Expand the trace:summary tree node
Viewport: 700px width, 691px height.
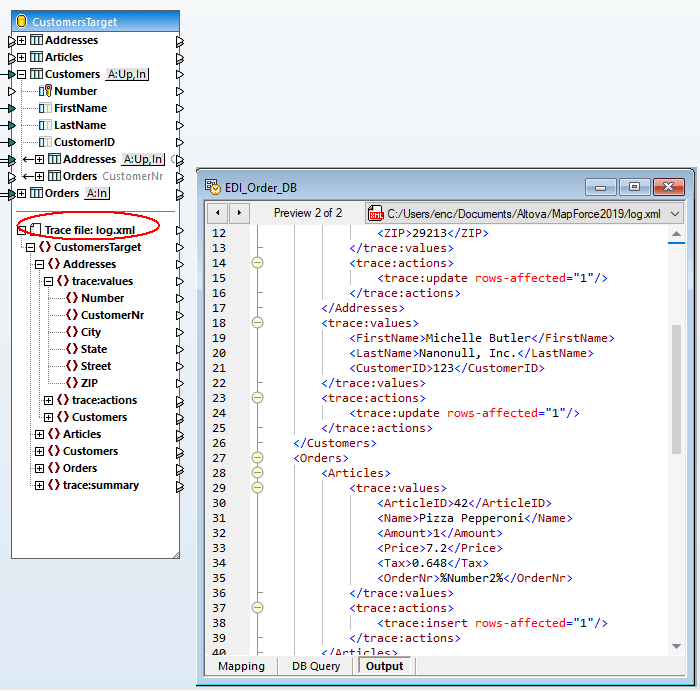39,485
